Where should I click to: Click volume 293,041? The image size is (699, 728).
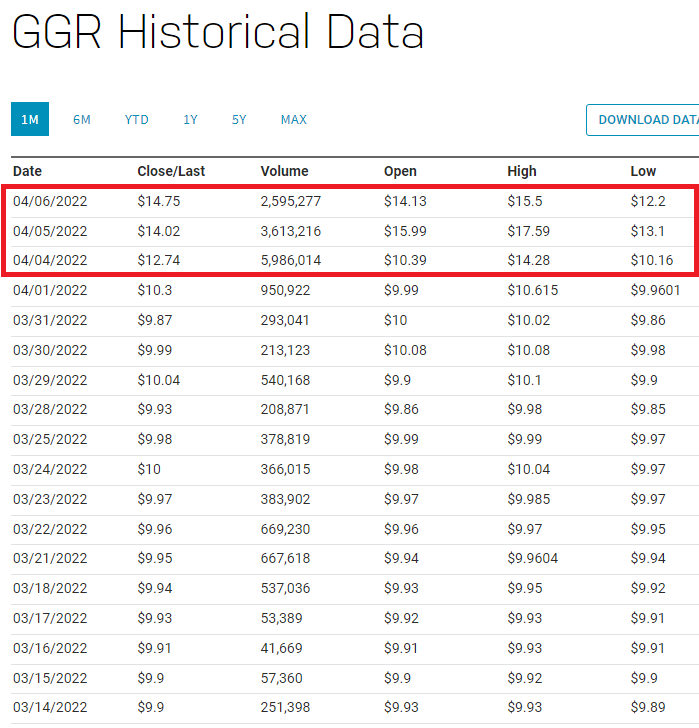(285, 320)
